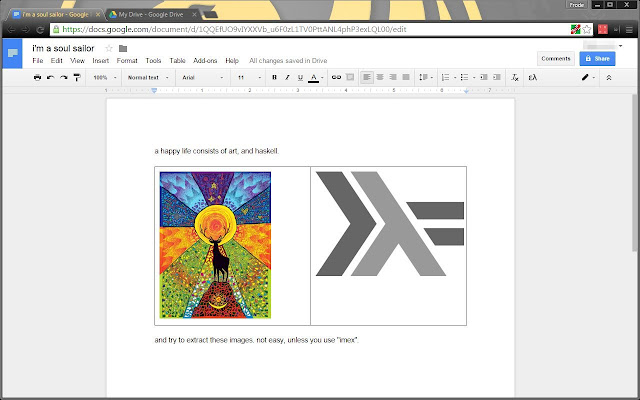Click the red extension icon in Chrome toolbar
This screenshot has height=400, width=640.
[x=603, y=29]
